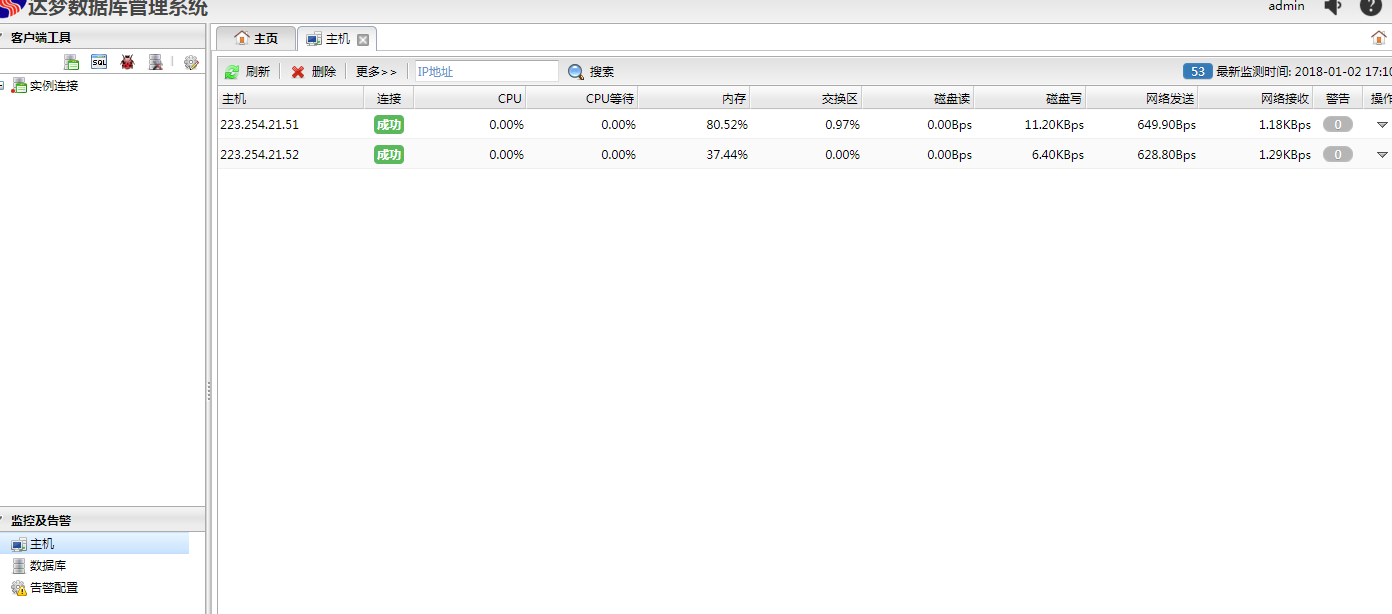The image size is (1392, 614).
Task: Click the 成功 badge for 223.254.21.51
Action: (389, 125)
